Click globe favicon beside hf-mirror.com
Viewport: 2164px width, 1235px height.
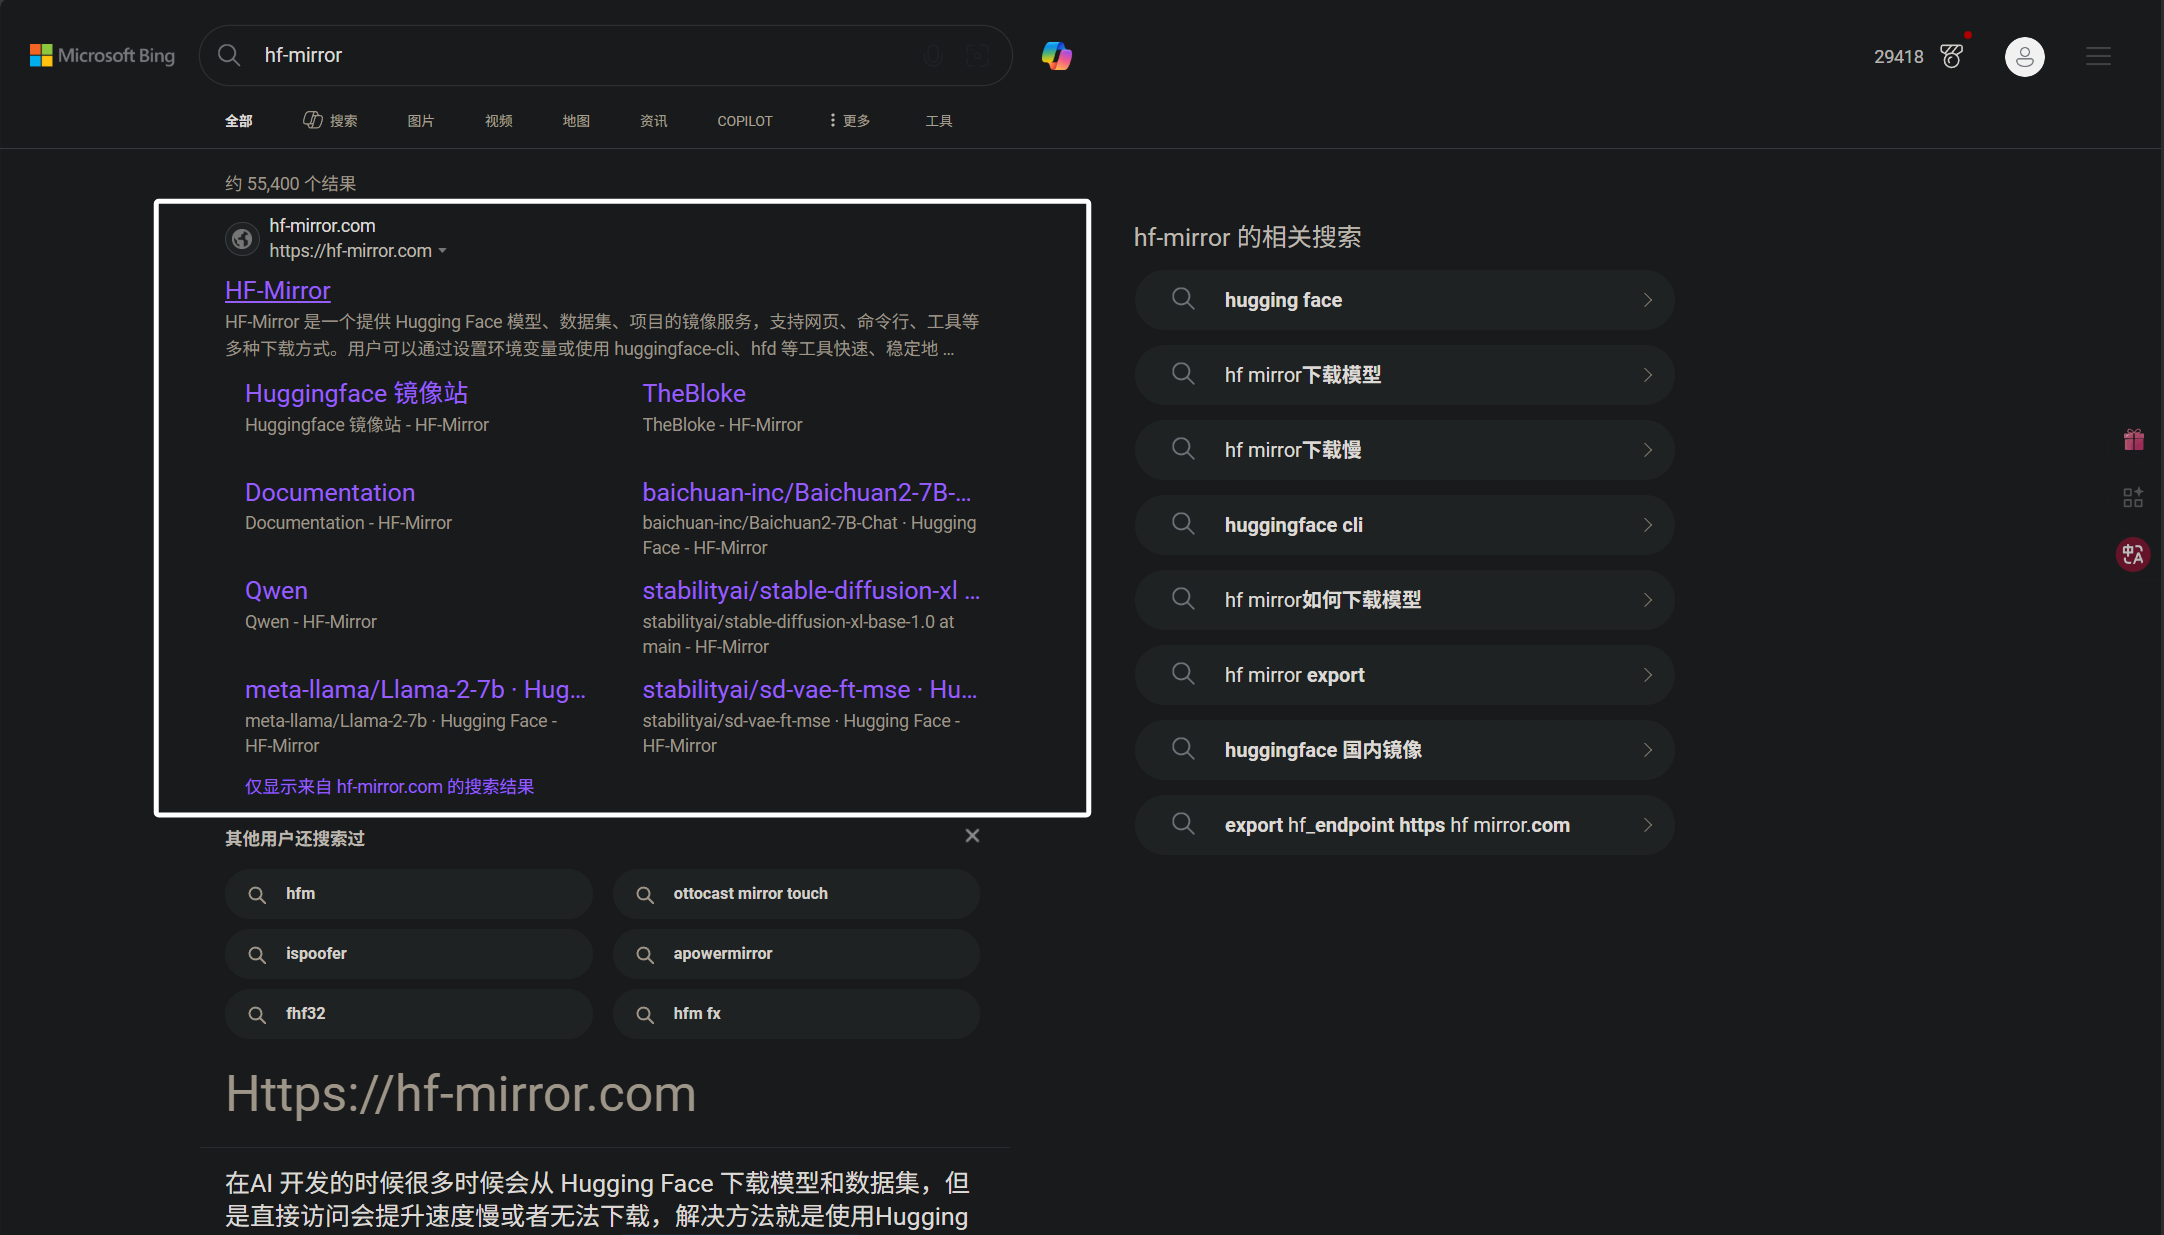241,238
